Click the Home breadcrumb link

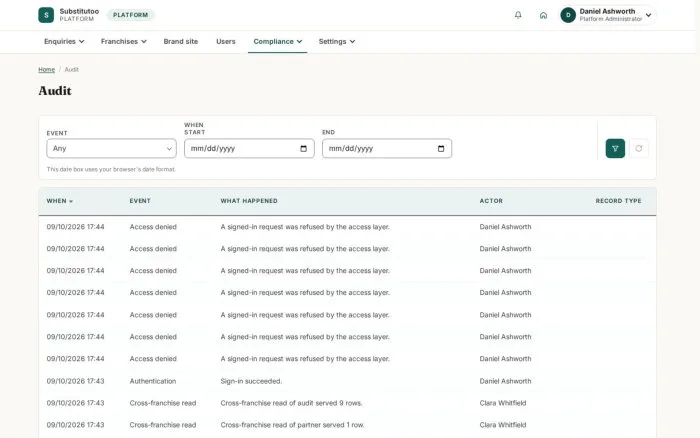click(46, 70)
